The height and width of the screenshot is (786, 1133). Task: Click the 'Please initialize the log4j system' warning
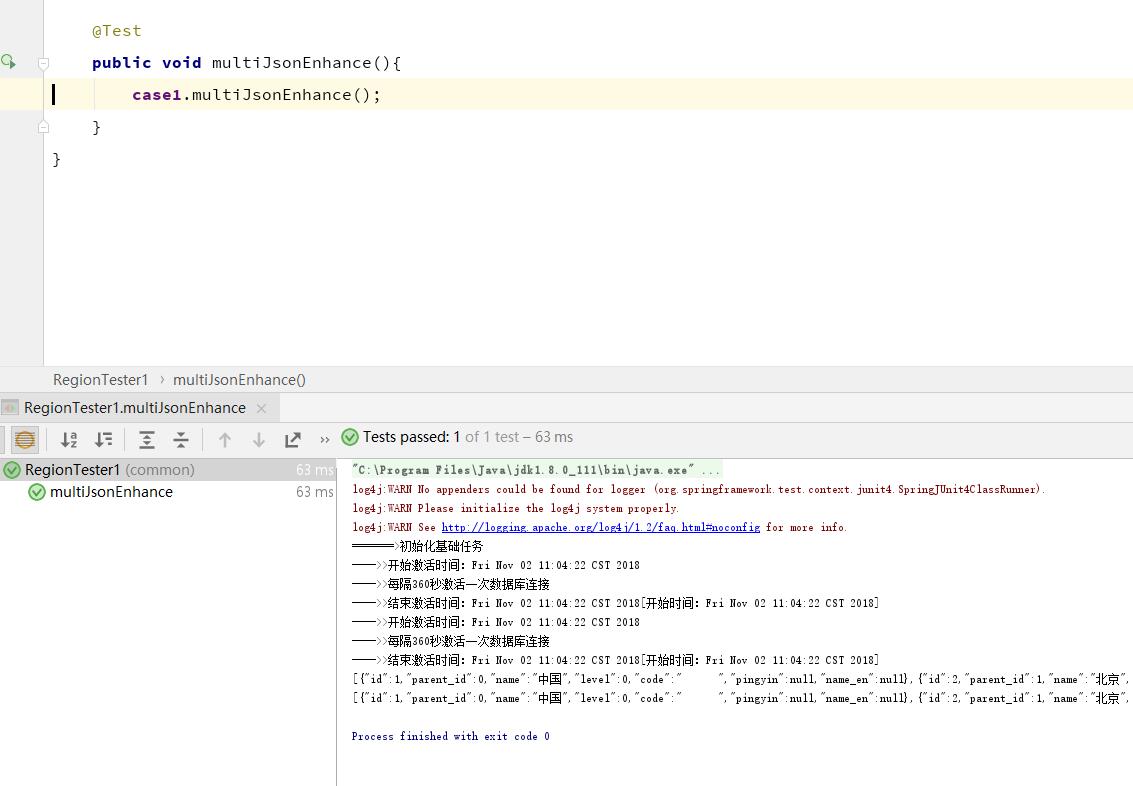515,509
